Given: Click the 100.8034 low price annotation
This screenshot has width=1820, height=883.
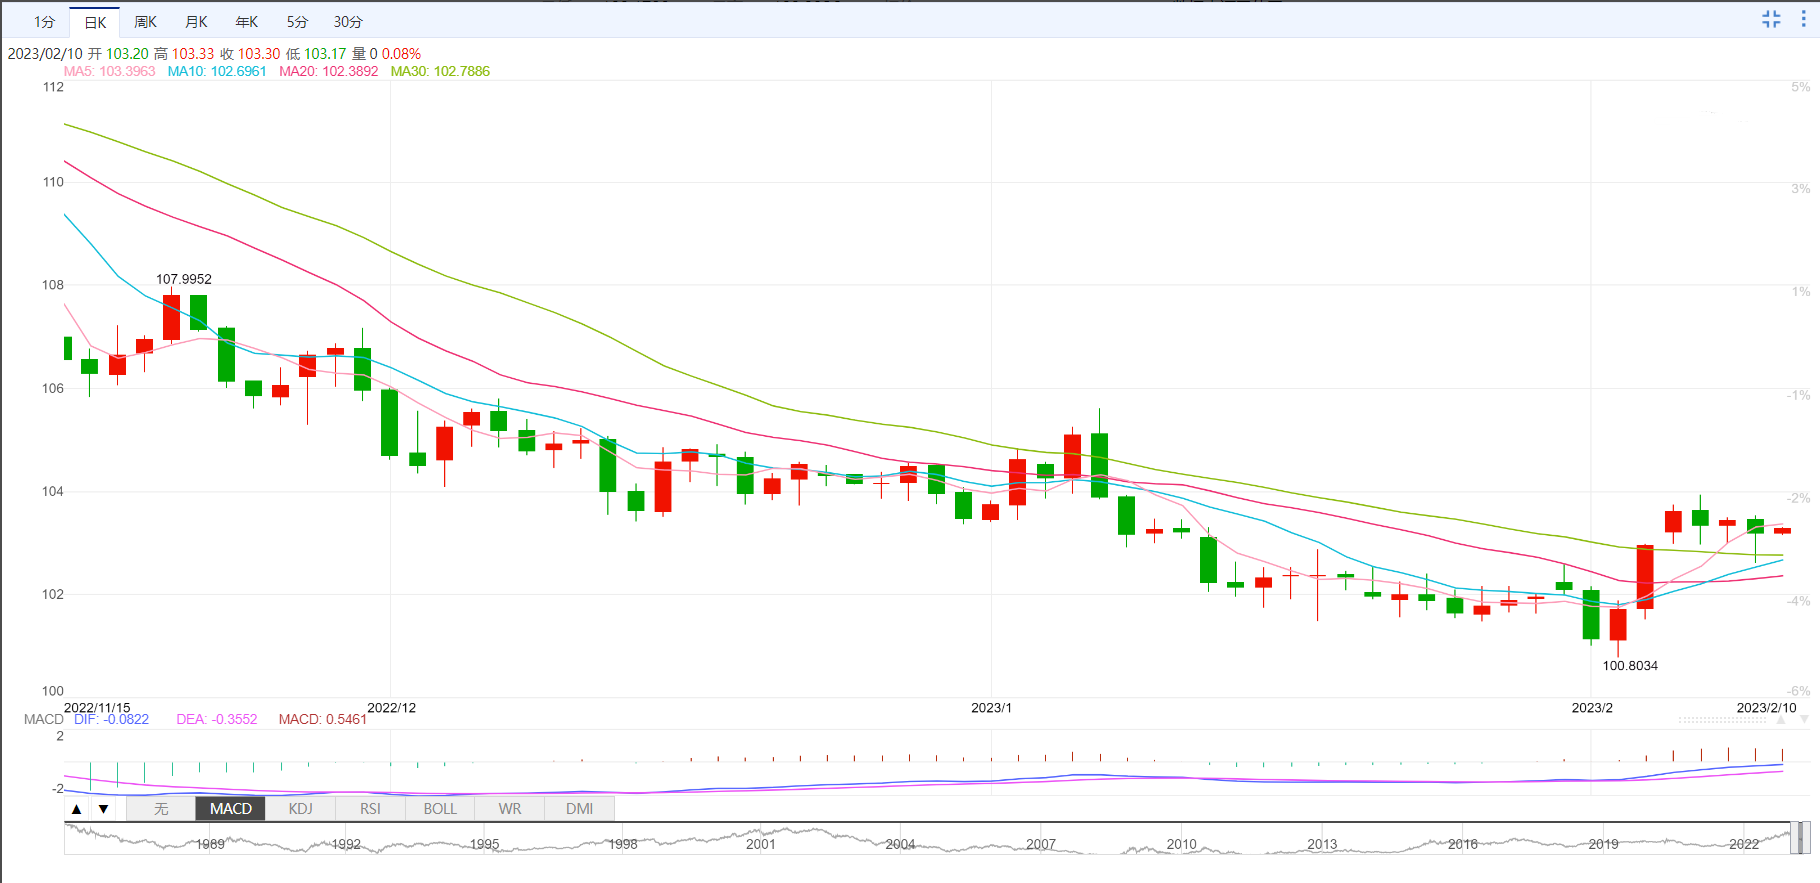Looking at the screenshot, I should coord(1630,665).
